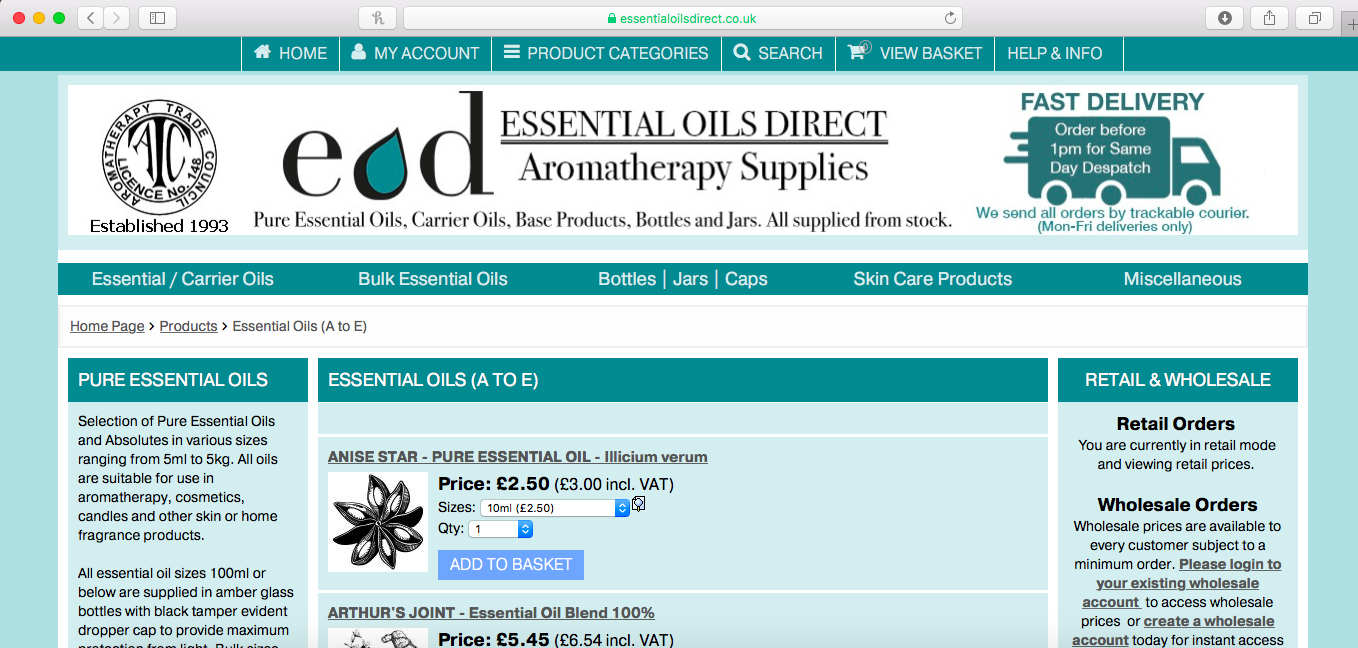Open PRODUCT CATEGORIES menu
Viewport: 1358px width, 648px height.
pyautogui.click(x=606, y=53)
